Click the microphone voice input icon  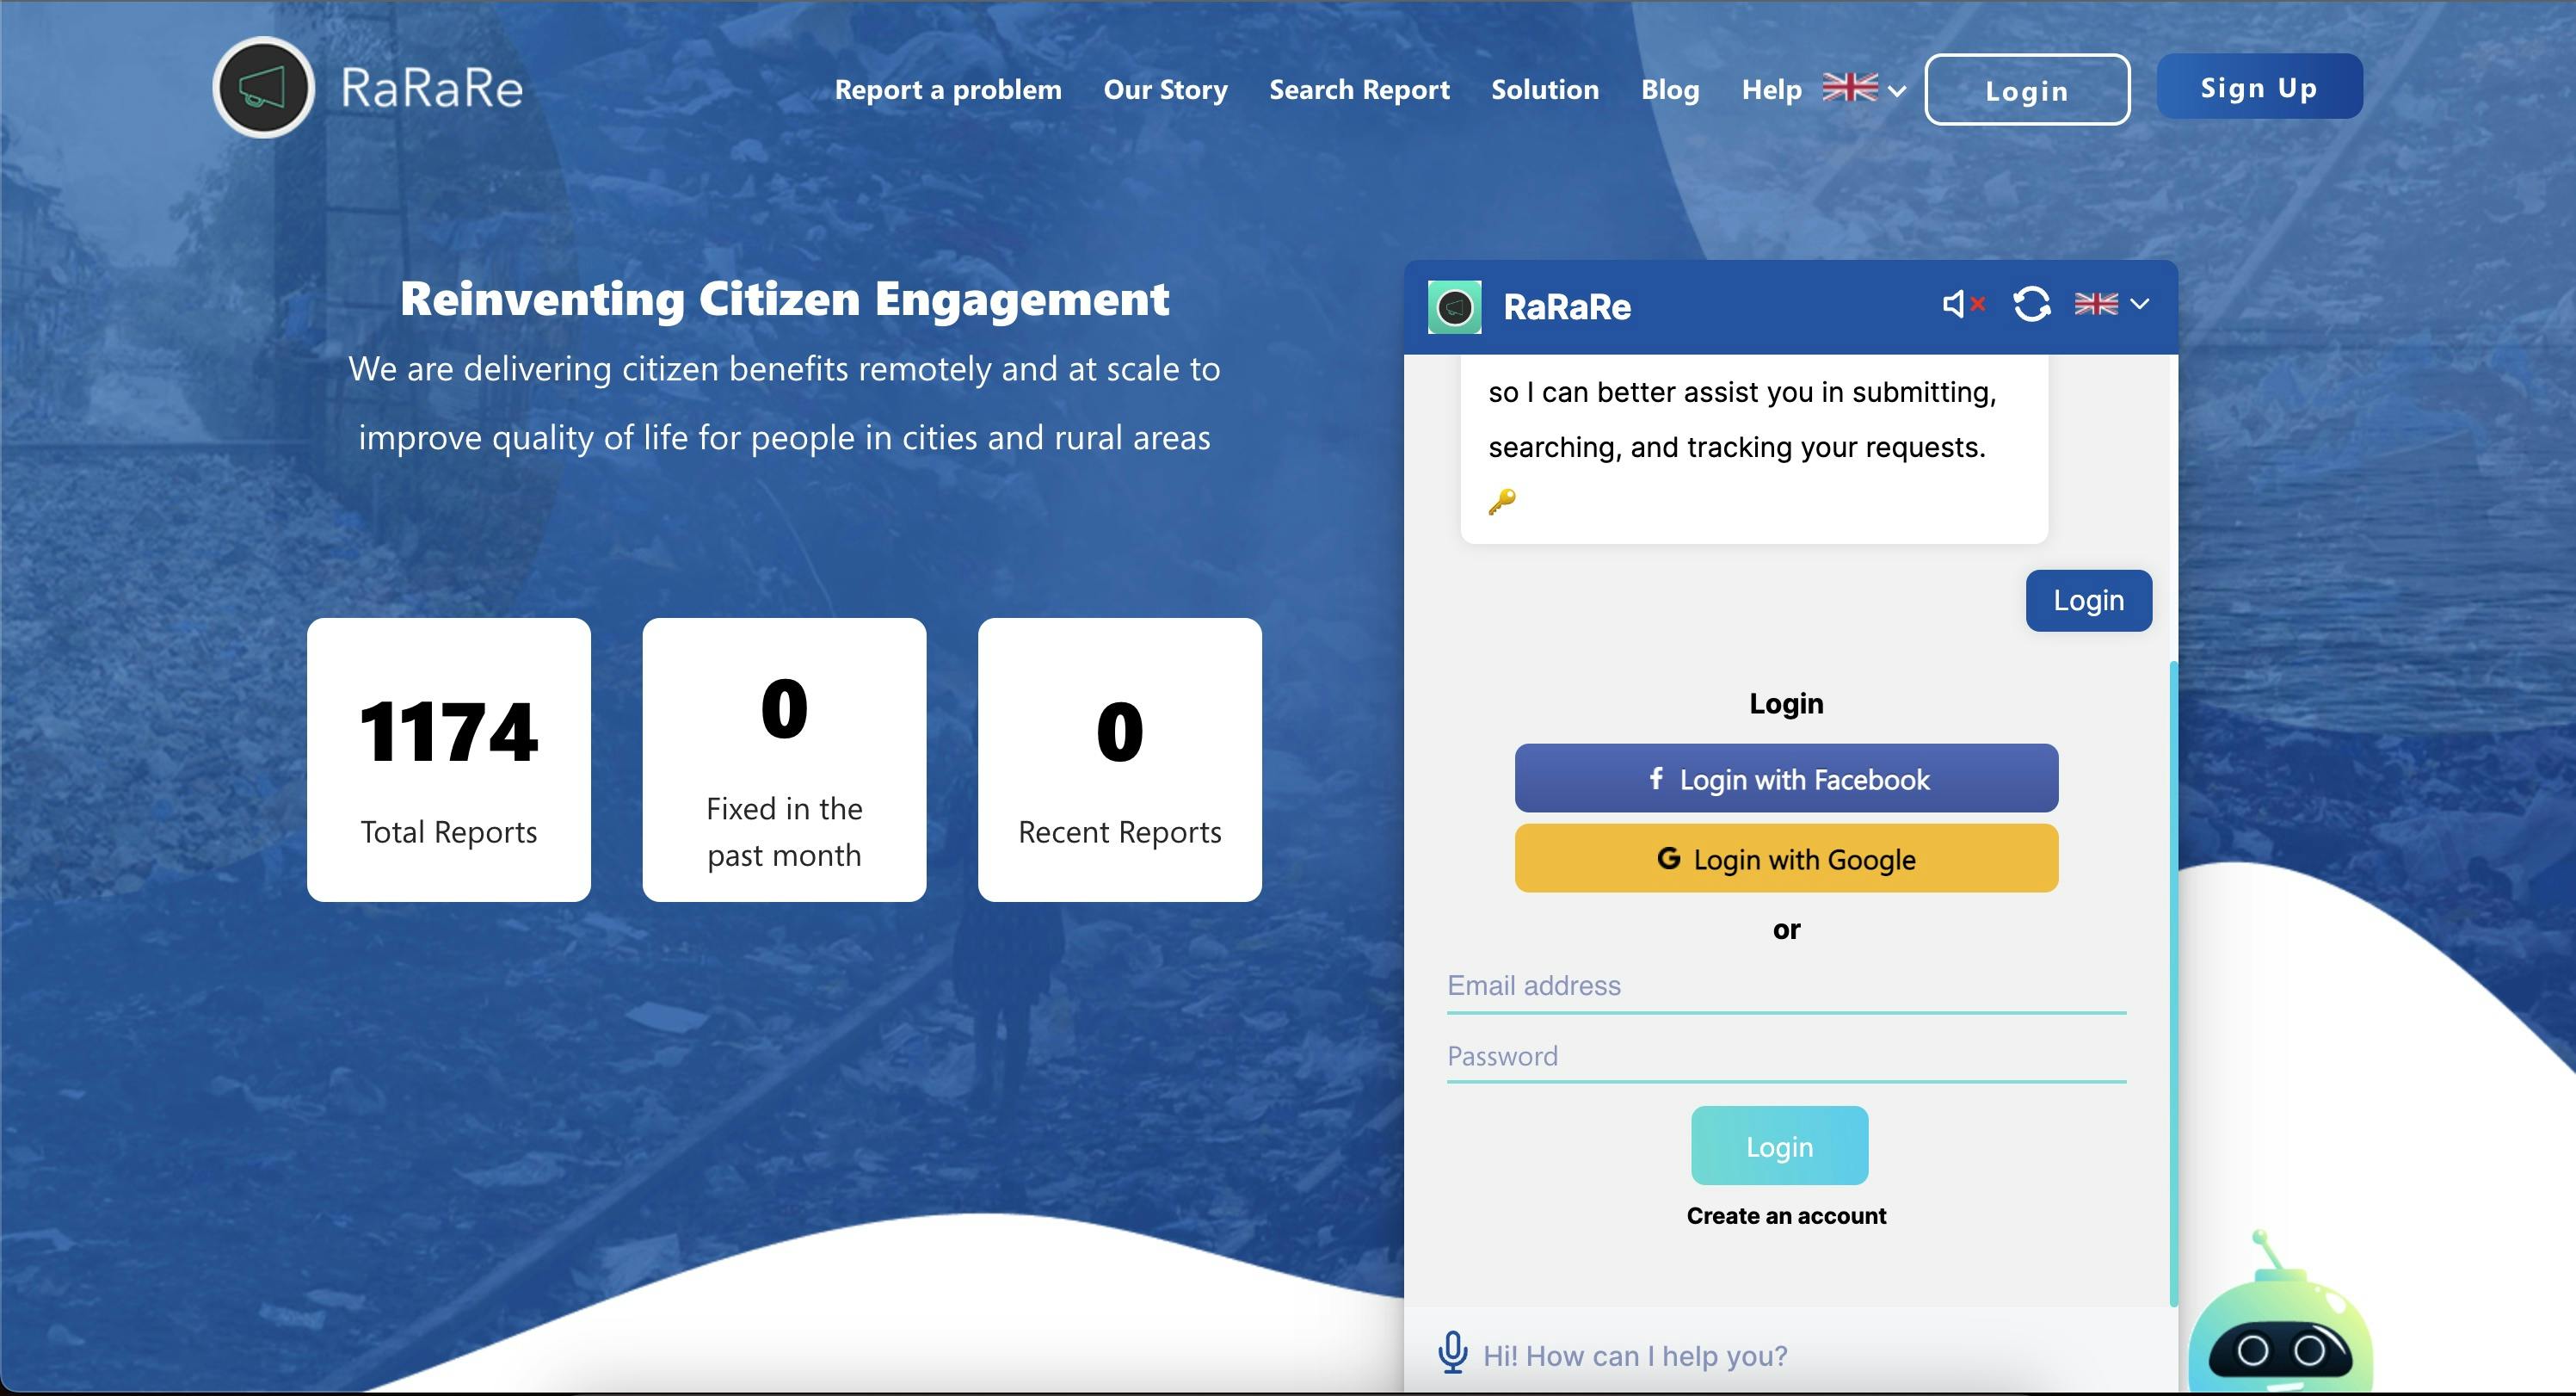(1453, 1354)
